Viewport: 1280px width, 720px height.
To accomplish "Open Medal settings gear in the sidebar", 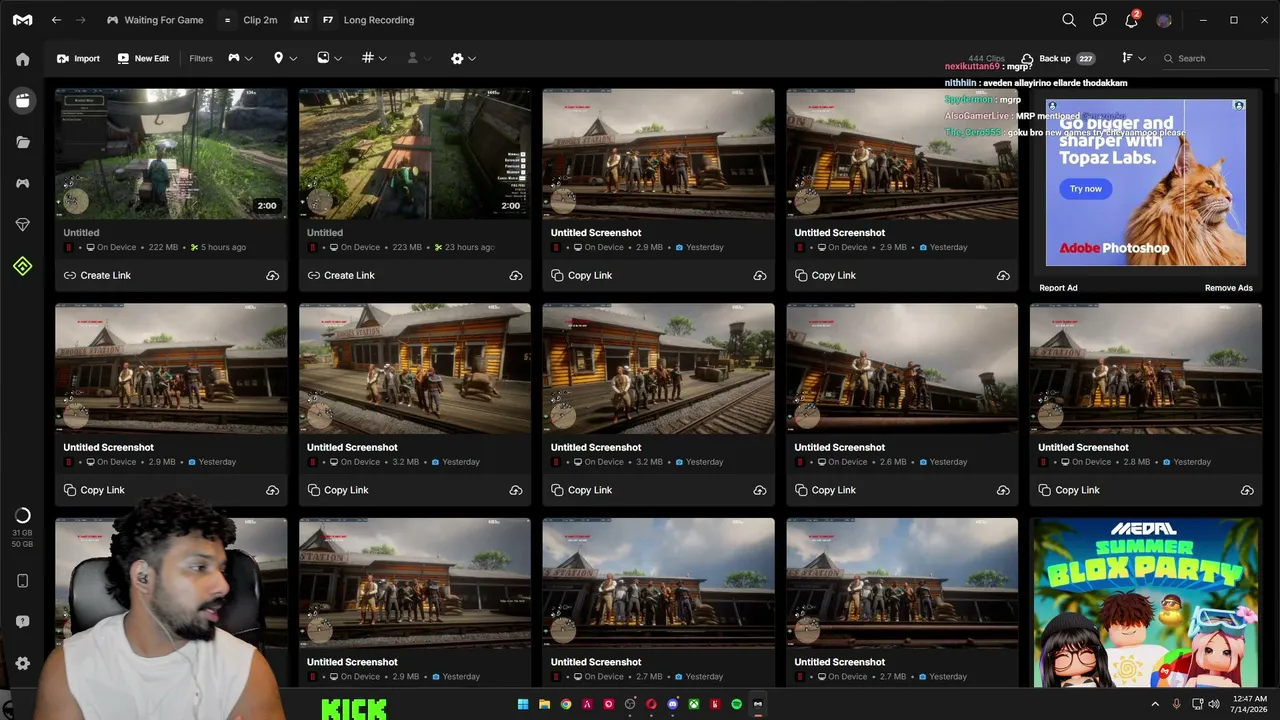I will (x=22, y=663).
